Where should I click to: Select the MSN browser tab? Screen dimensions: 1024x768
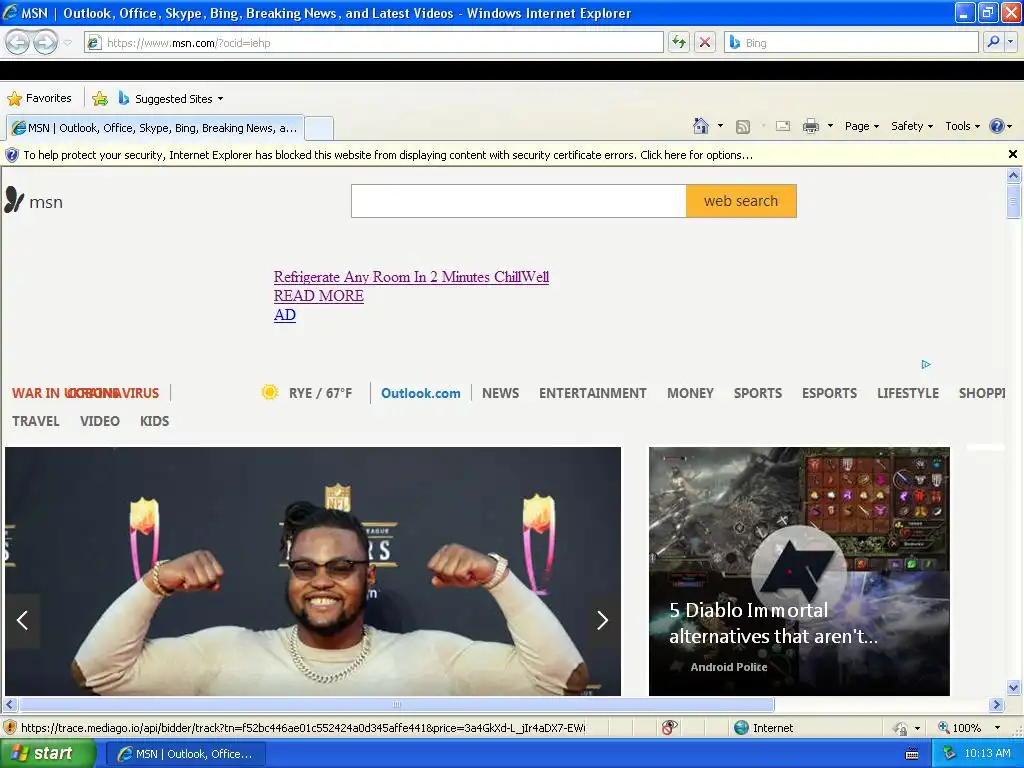[x=155, y=128]
